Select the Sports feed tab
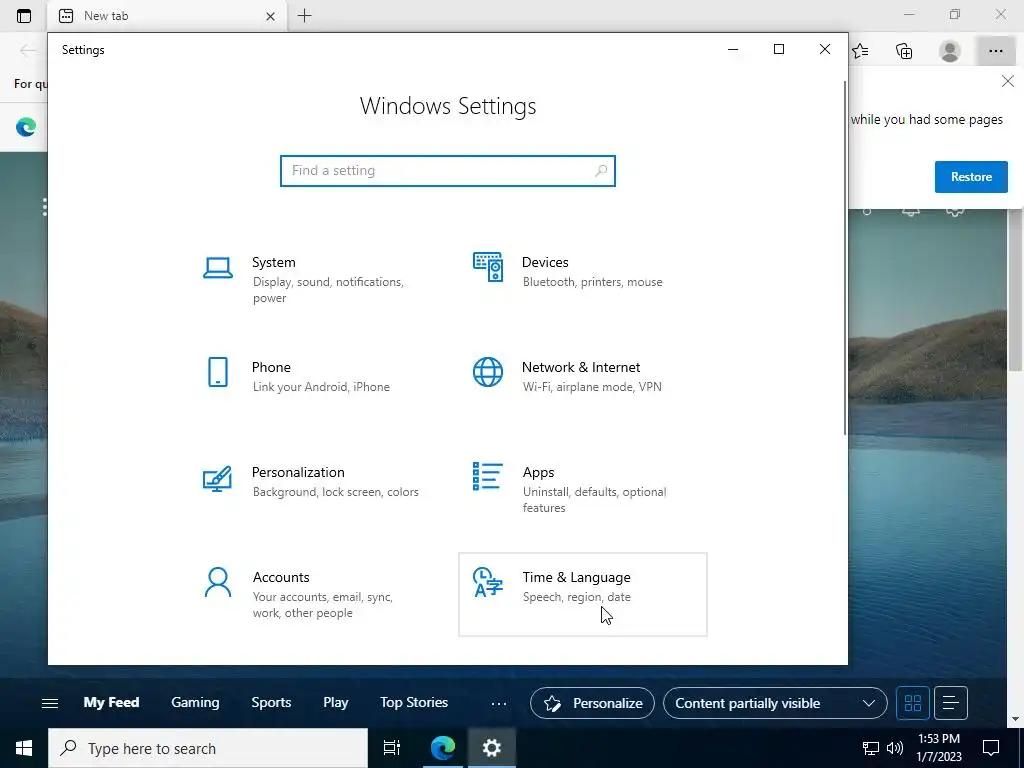 271,703
